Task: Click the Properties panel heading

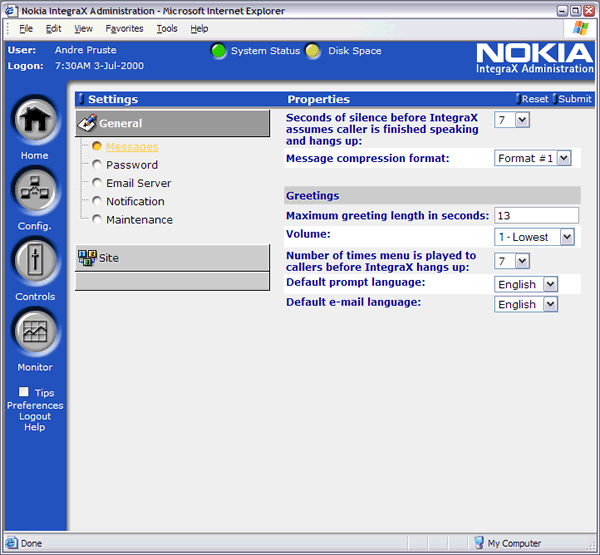Action: (318, 99)
